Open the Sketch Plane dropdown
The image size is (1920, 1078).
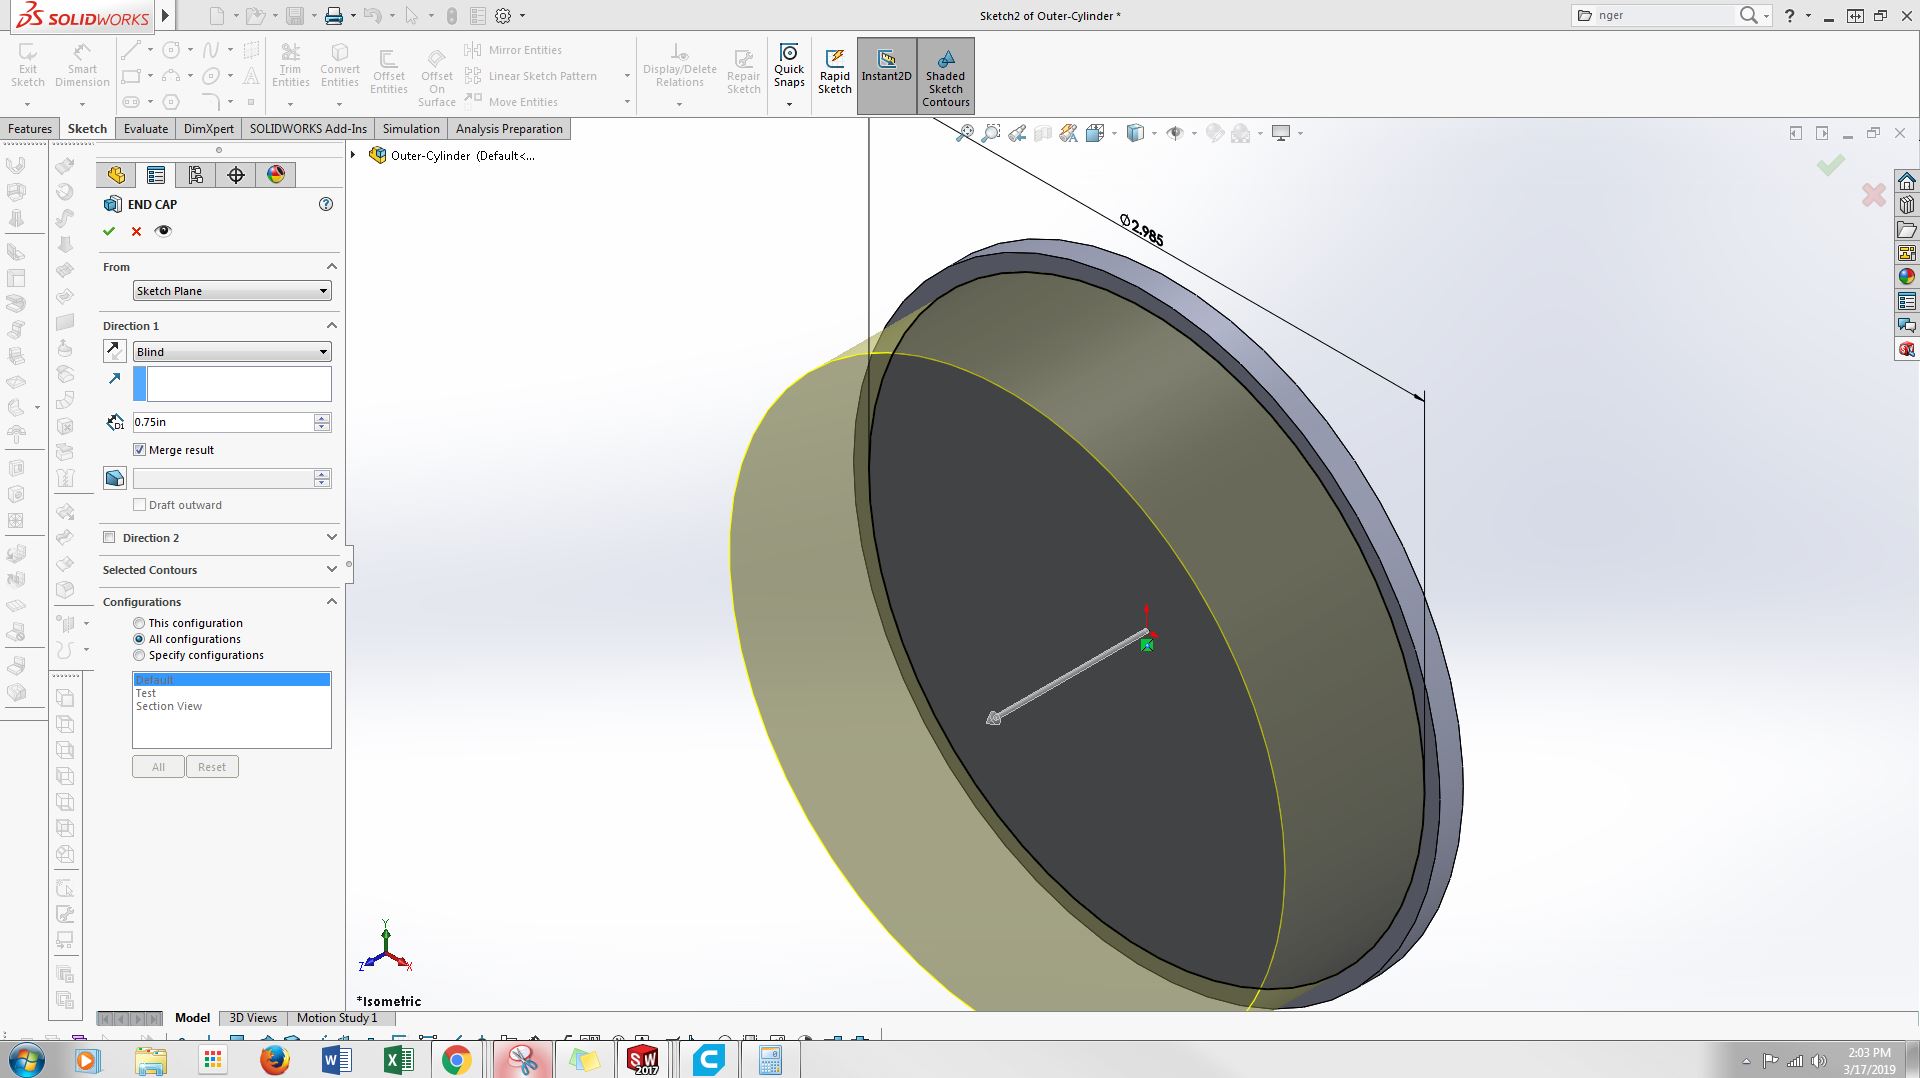[x=232, y=291]
